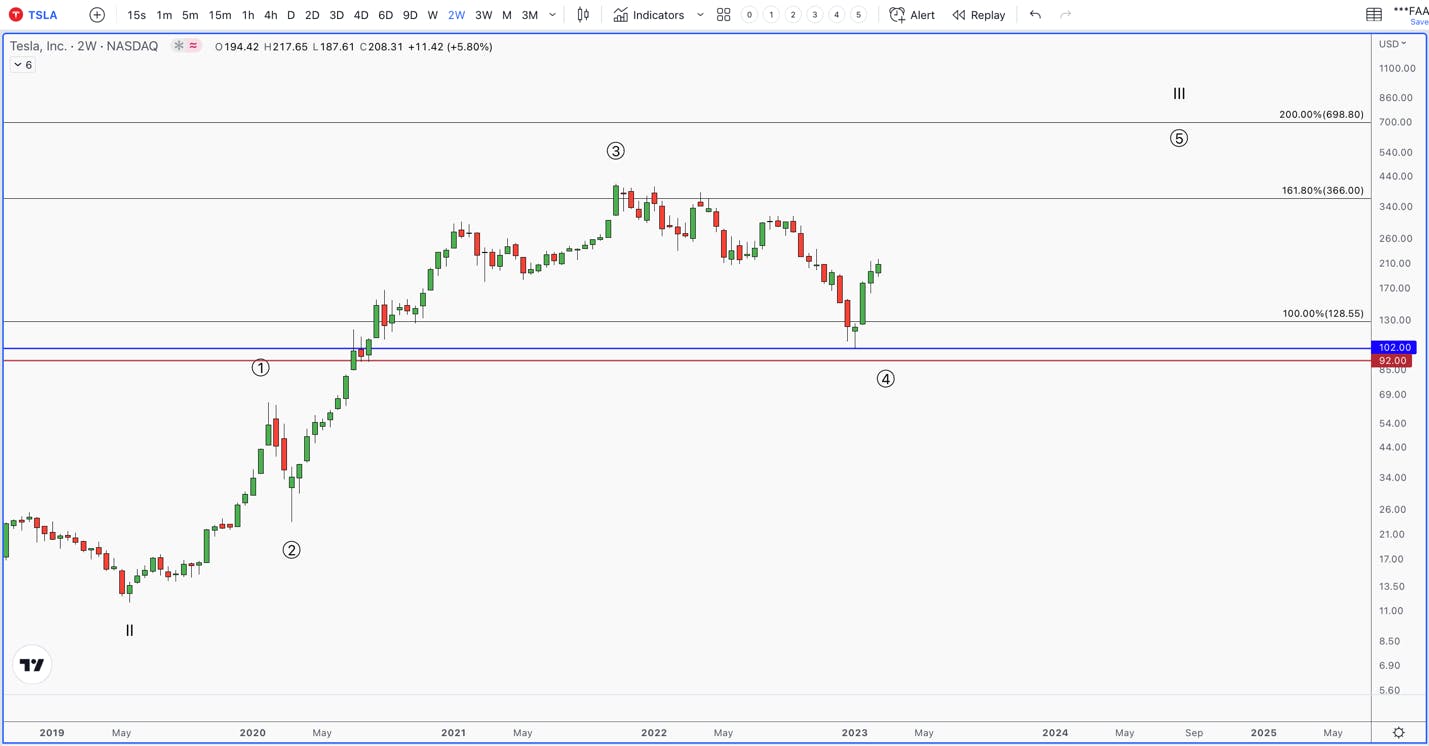Select circled wave label 1
Viewport: 1429px width, 746px height.
pyautogui.click(x=260, y=368)
